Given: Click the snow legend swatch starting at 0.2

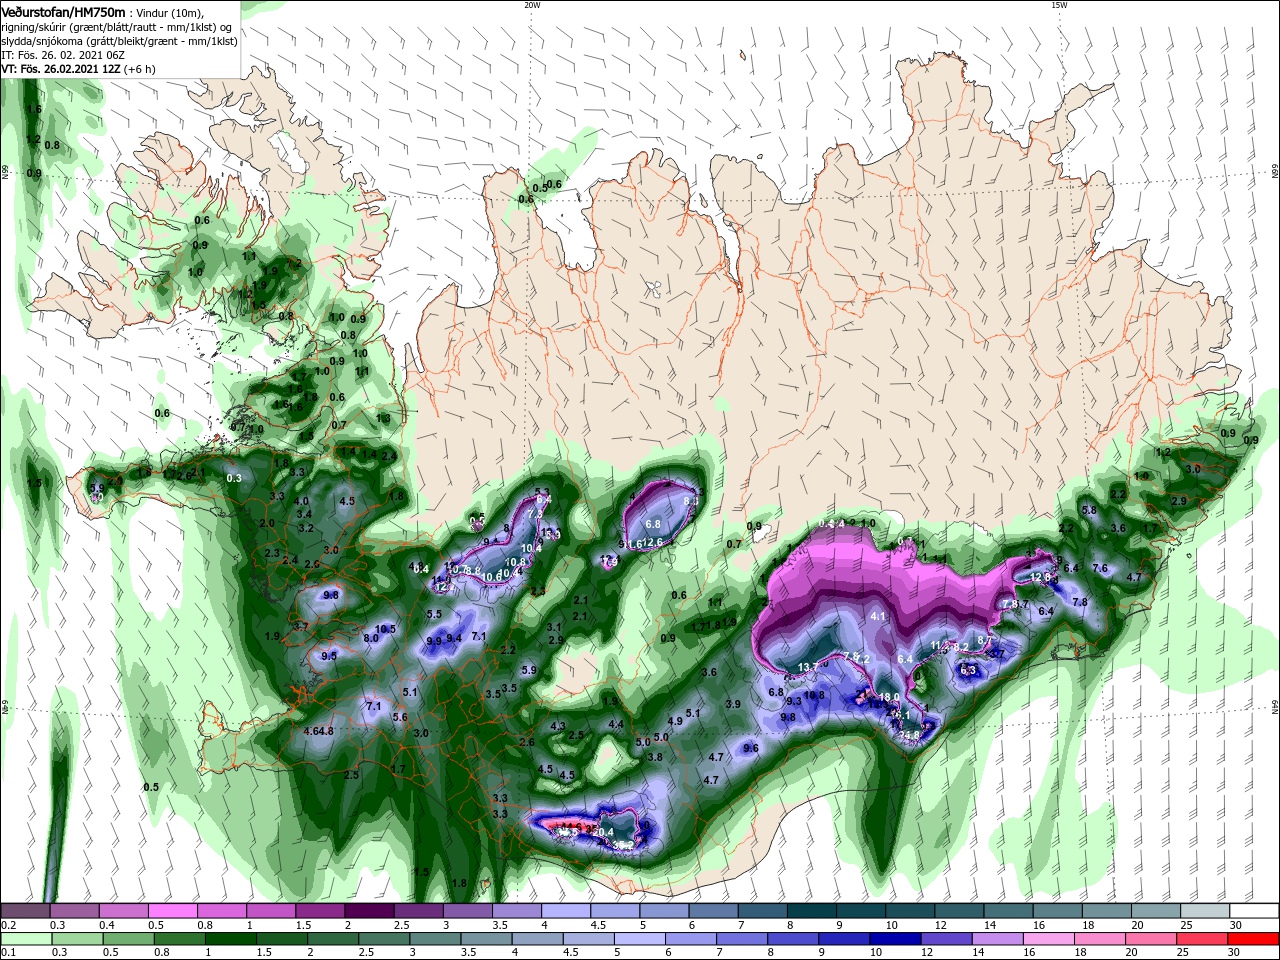Looking at the screenshot, I should click(x=25, y=911).
